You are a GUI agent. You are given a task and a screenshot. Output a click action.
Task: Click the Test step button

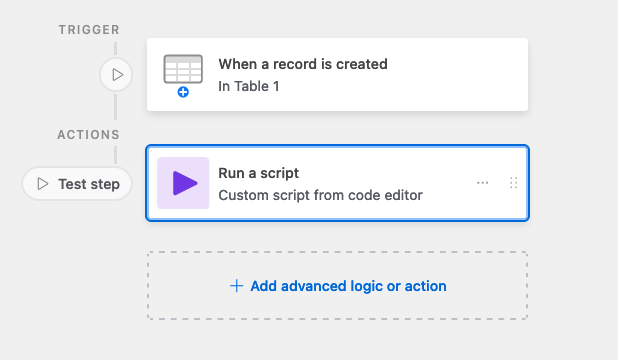[x=77, y=184]
